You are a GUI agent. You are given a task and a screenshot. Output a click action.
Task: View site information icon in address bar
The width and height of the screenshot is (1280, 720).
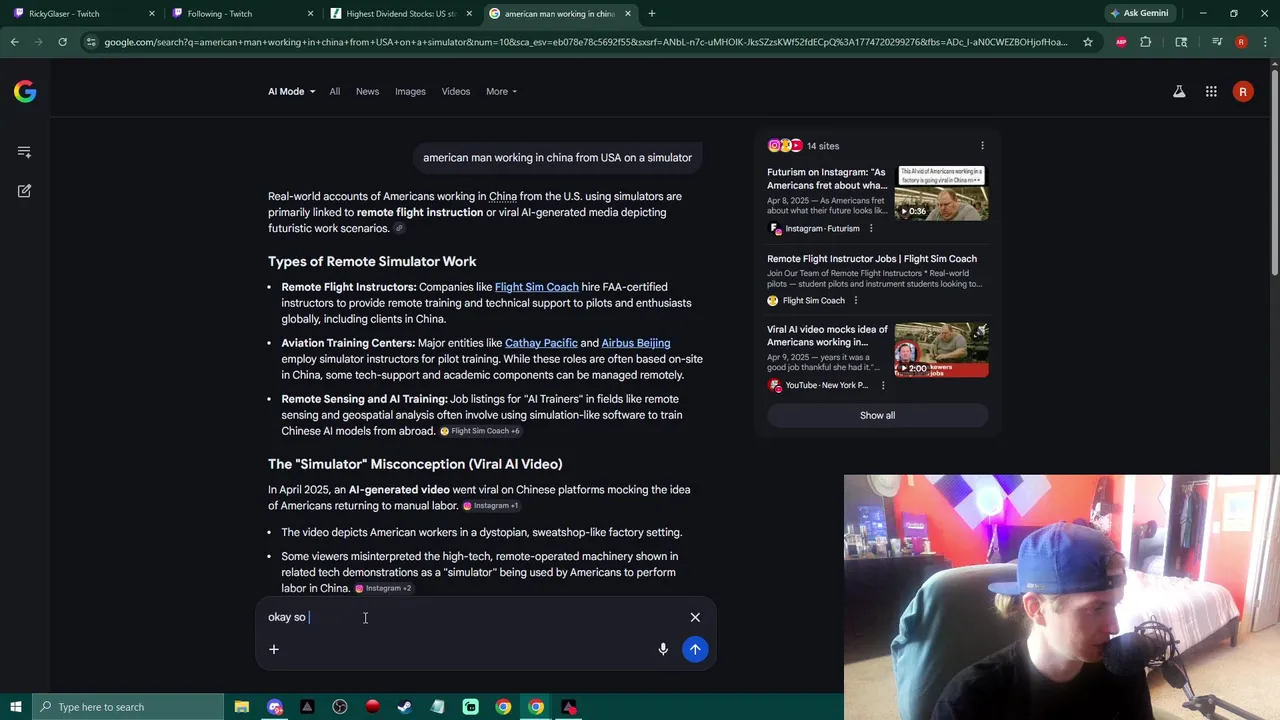[91, 42]
